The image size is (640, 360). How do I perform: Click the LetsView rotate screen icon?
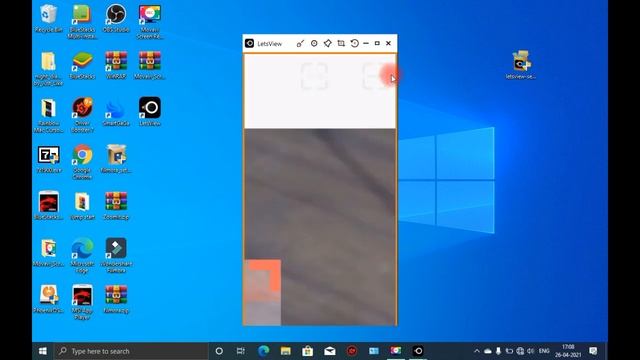[354, 43]
